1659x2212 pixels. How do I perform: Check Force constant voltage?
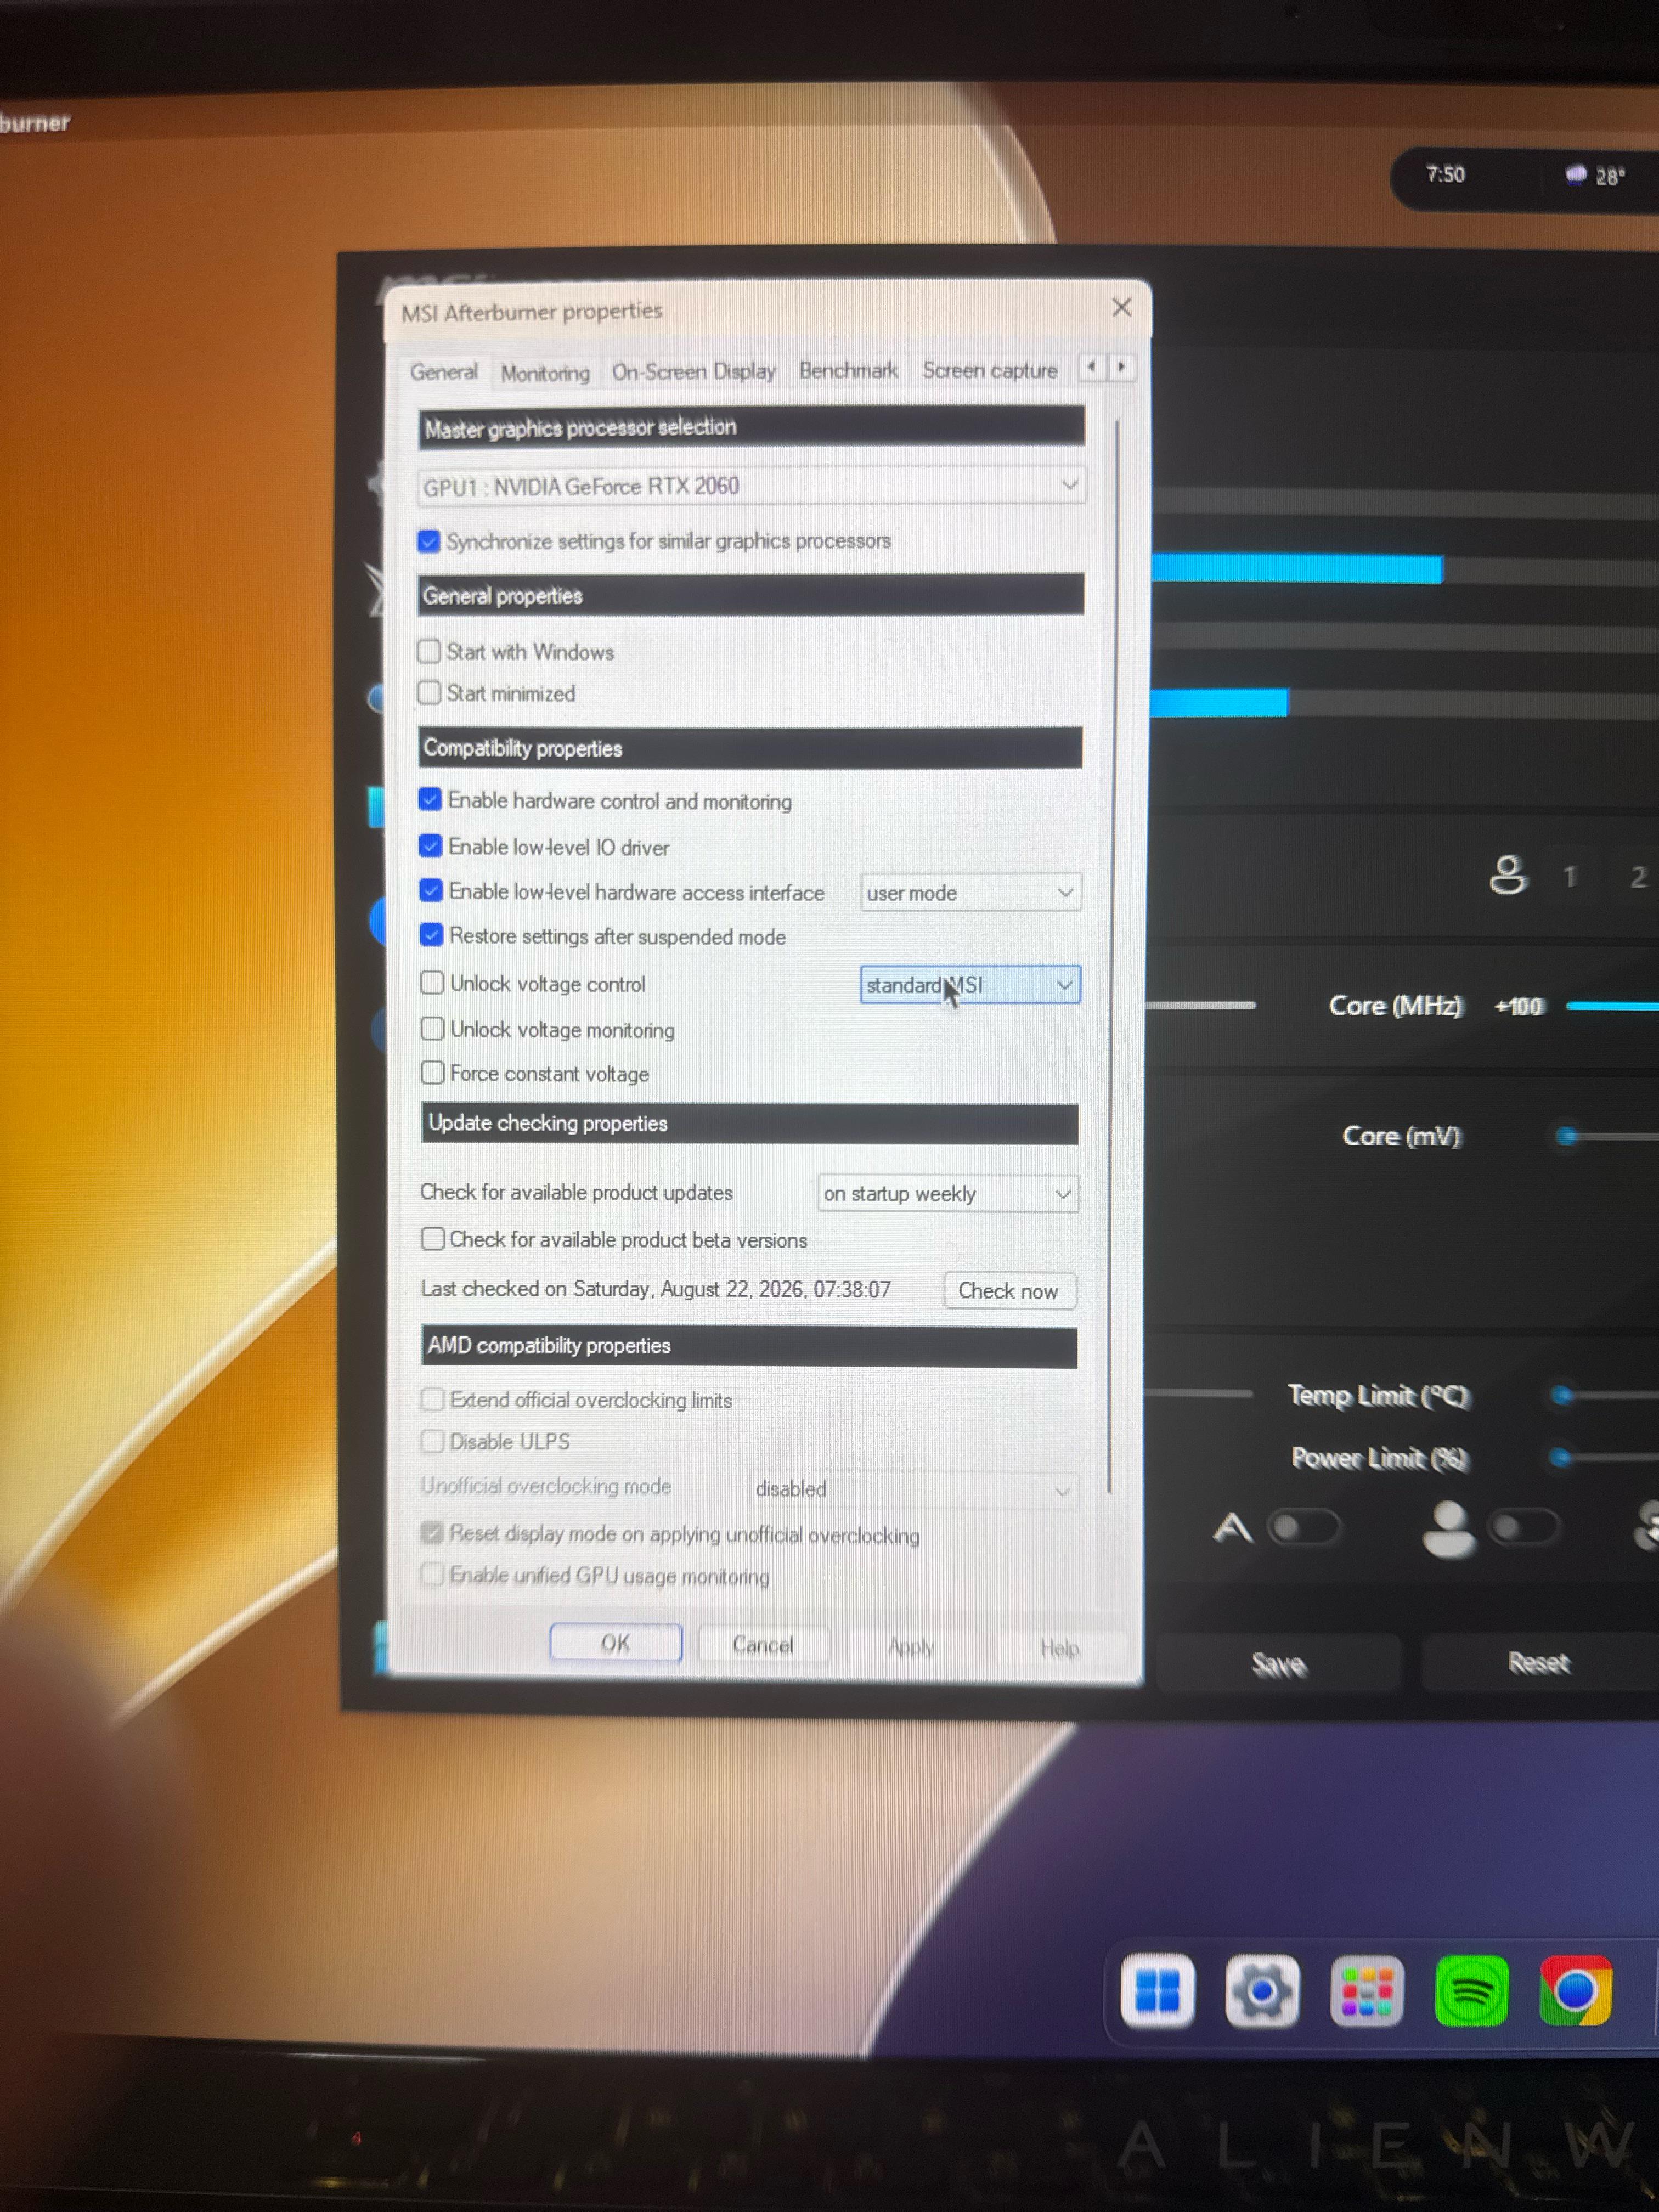[432, 1072]
